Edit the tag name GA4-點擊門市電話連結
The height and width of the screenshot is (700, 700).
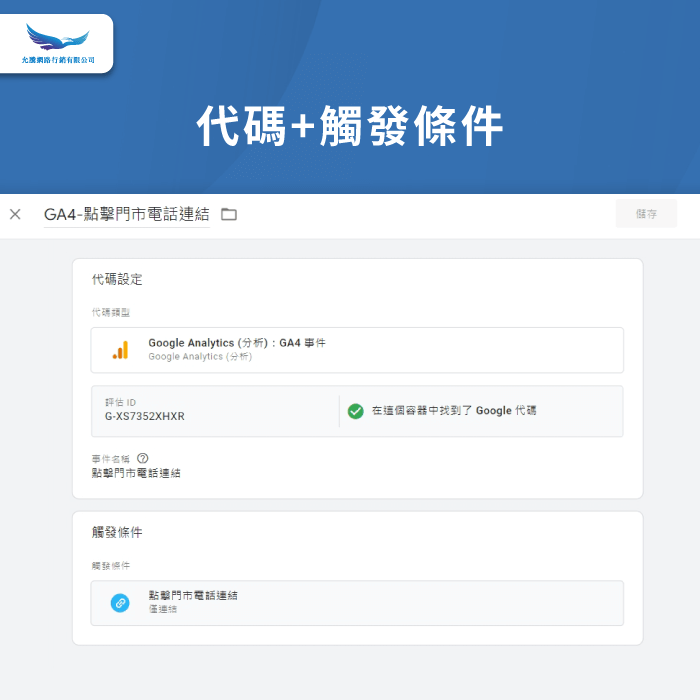(x=126, y=214)
